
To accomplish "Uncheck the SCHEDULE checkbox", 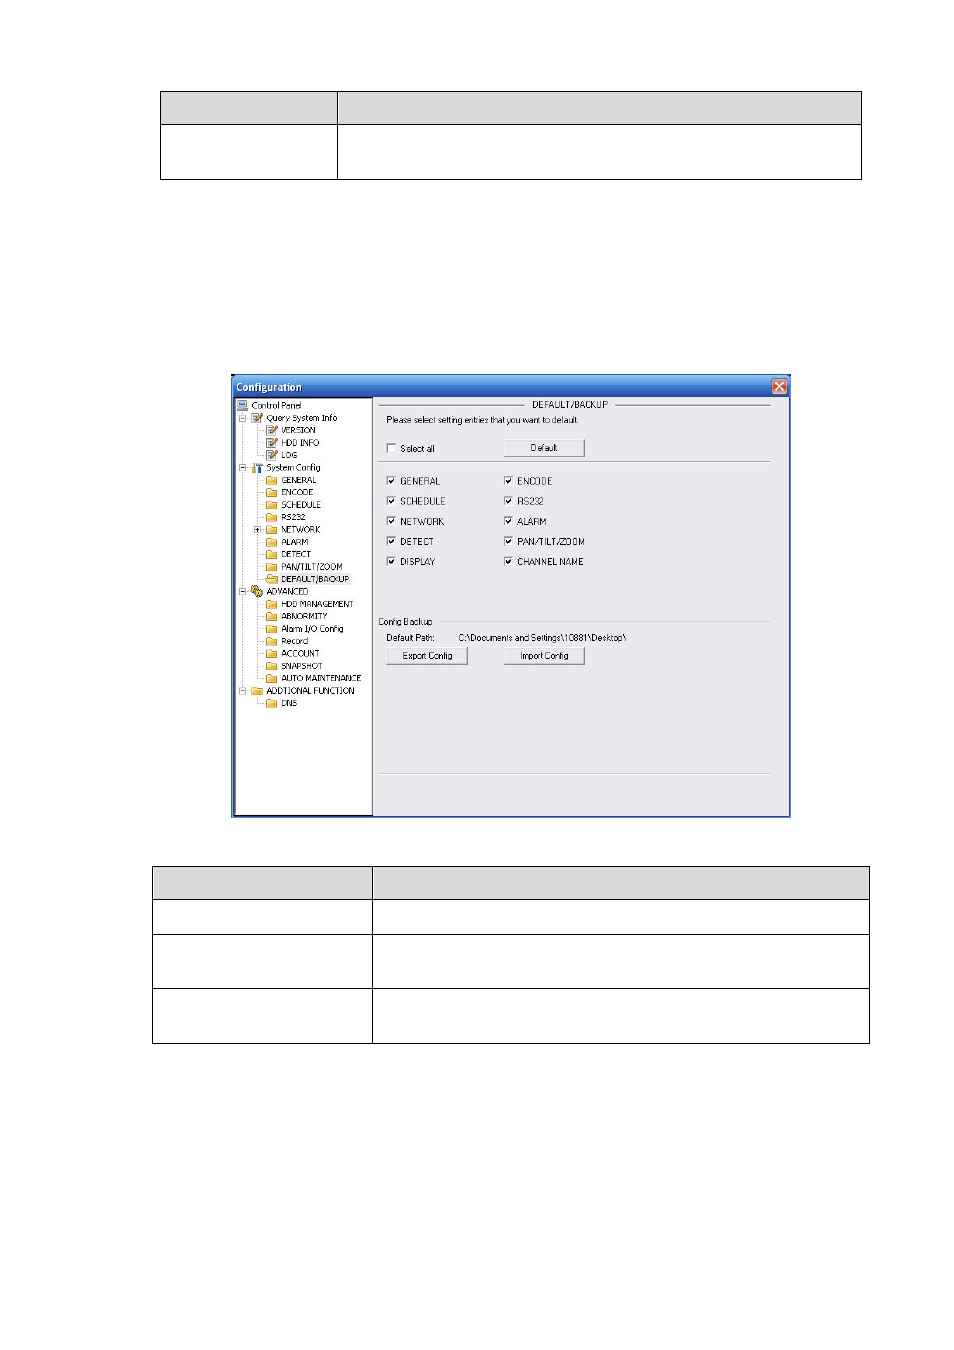I will [391, 501].
